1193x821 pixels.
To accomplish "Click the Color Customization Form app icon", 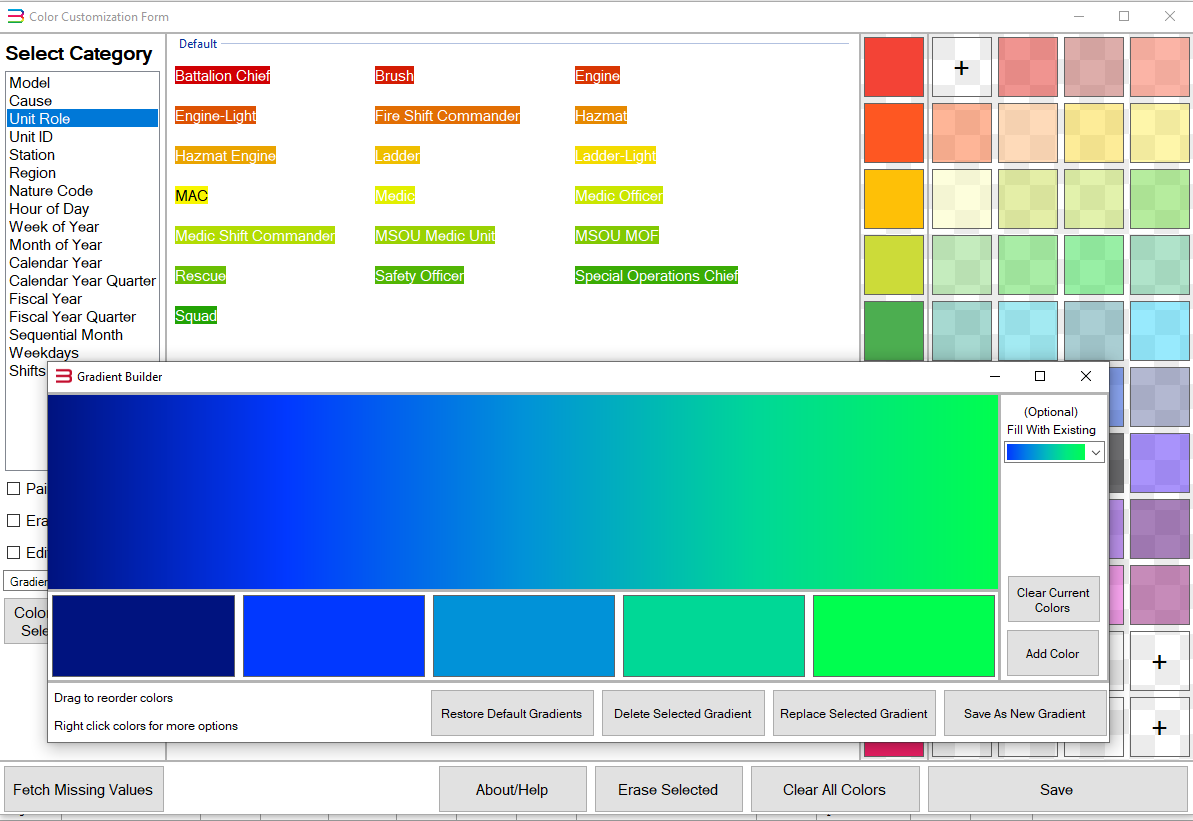I will (15, 17).
